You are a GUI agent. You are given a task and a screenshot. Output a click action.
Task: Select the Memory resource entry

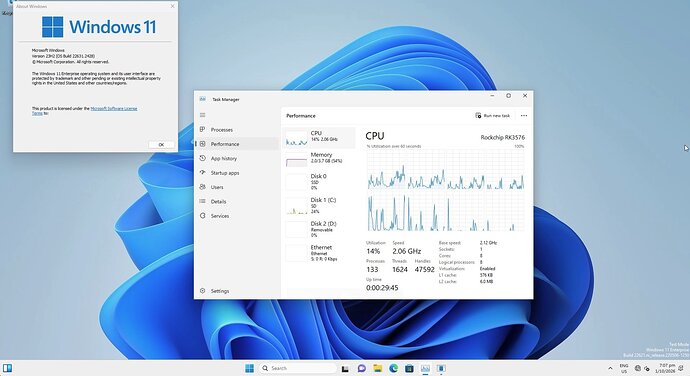tap(319, 159)
